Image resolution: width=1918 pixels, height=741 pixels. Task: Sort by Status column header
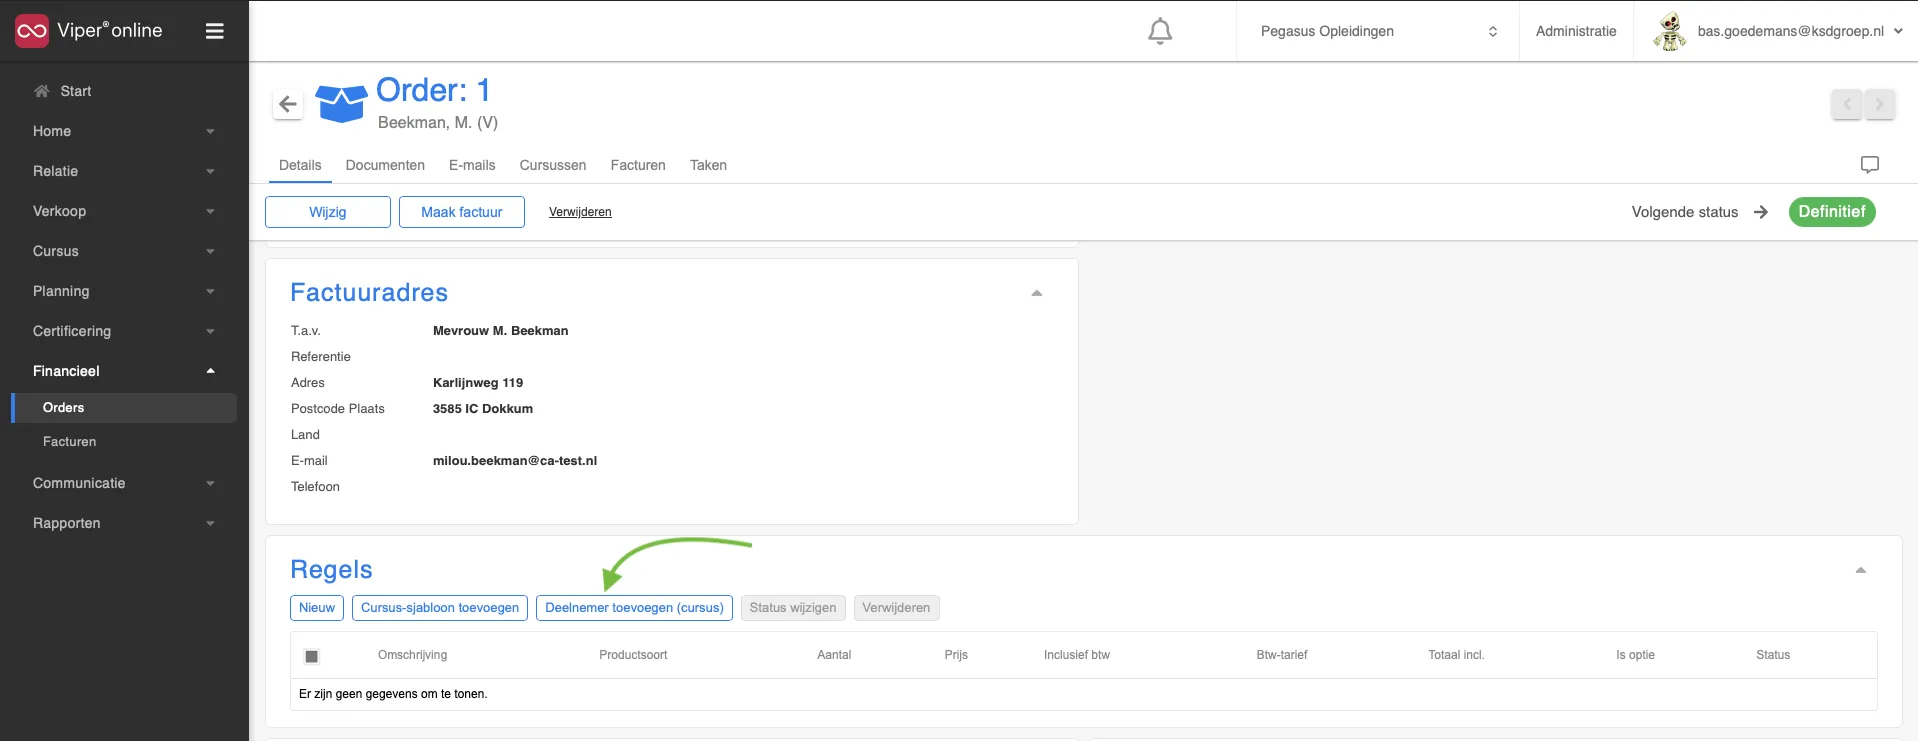coord(1773,655)
